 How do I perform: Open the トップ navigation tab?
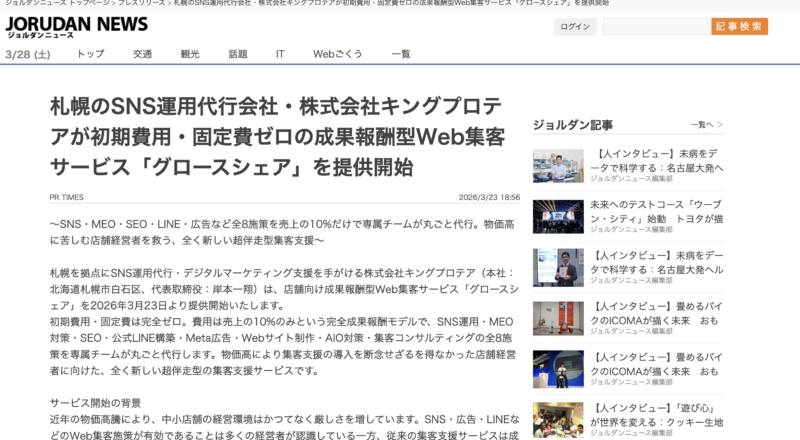(90, 54)
